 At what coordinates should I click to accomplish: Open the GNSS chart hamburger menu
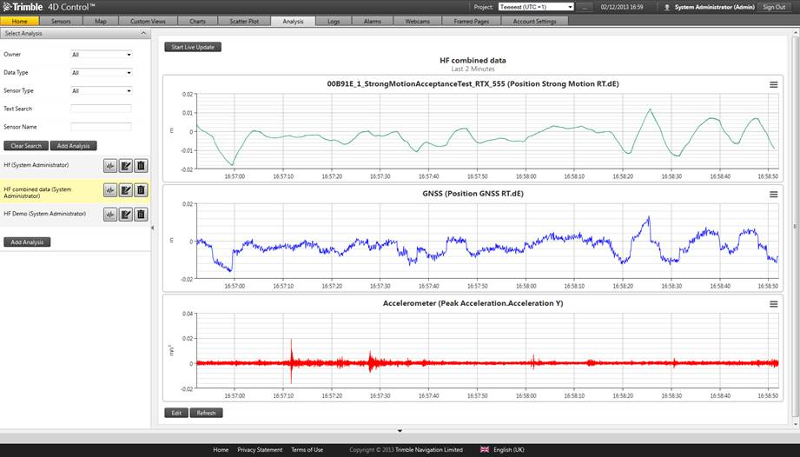(773, 194)
